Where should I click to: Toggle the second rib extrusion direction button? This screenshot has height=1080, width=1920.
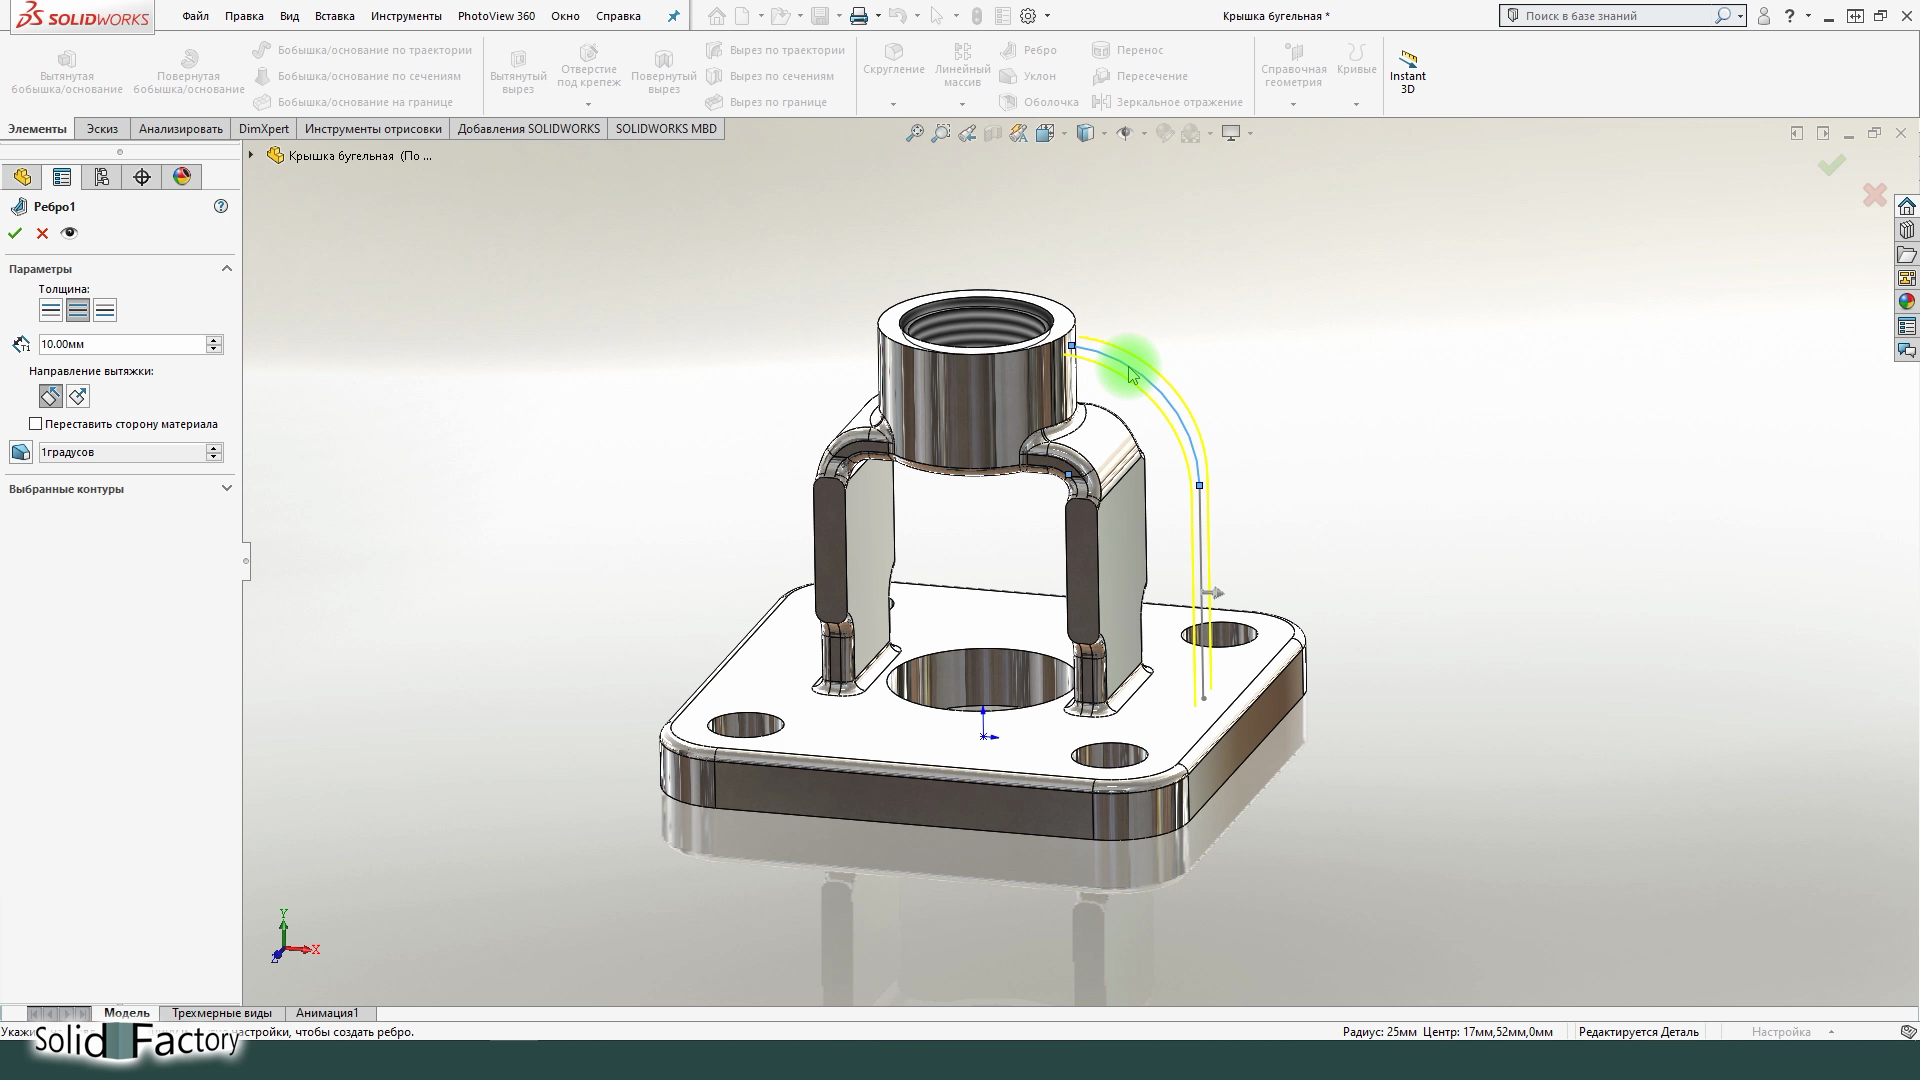point(78,396)
